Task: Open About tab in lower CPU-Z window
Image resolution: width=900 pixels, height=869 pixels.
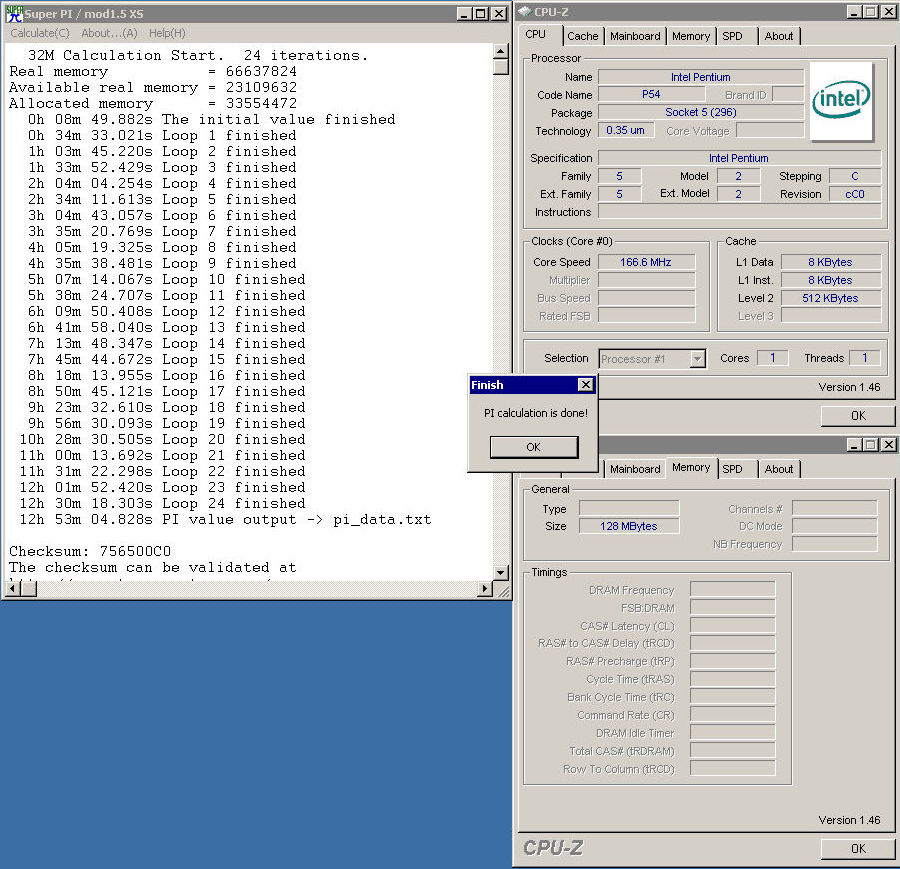Action: coord(779,469)
